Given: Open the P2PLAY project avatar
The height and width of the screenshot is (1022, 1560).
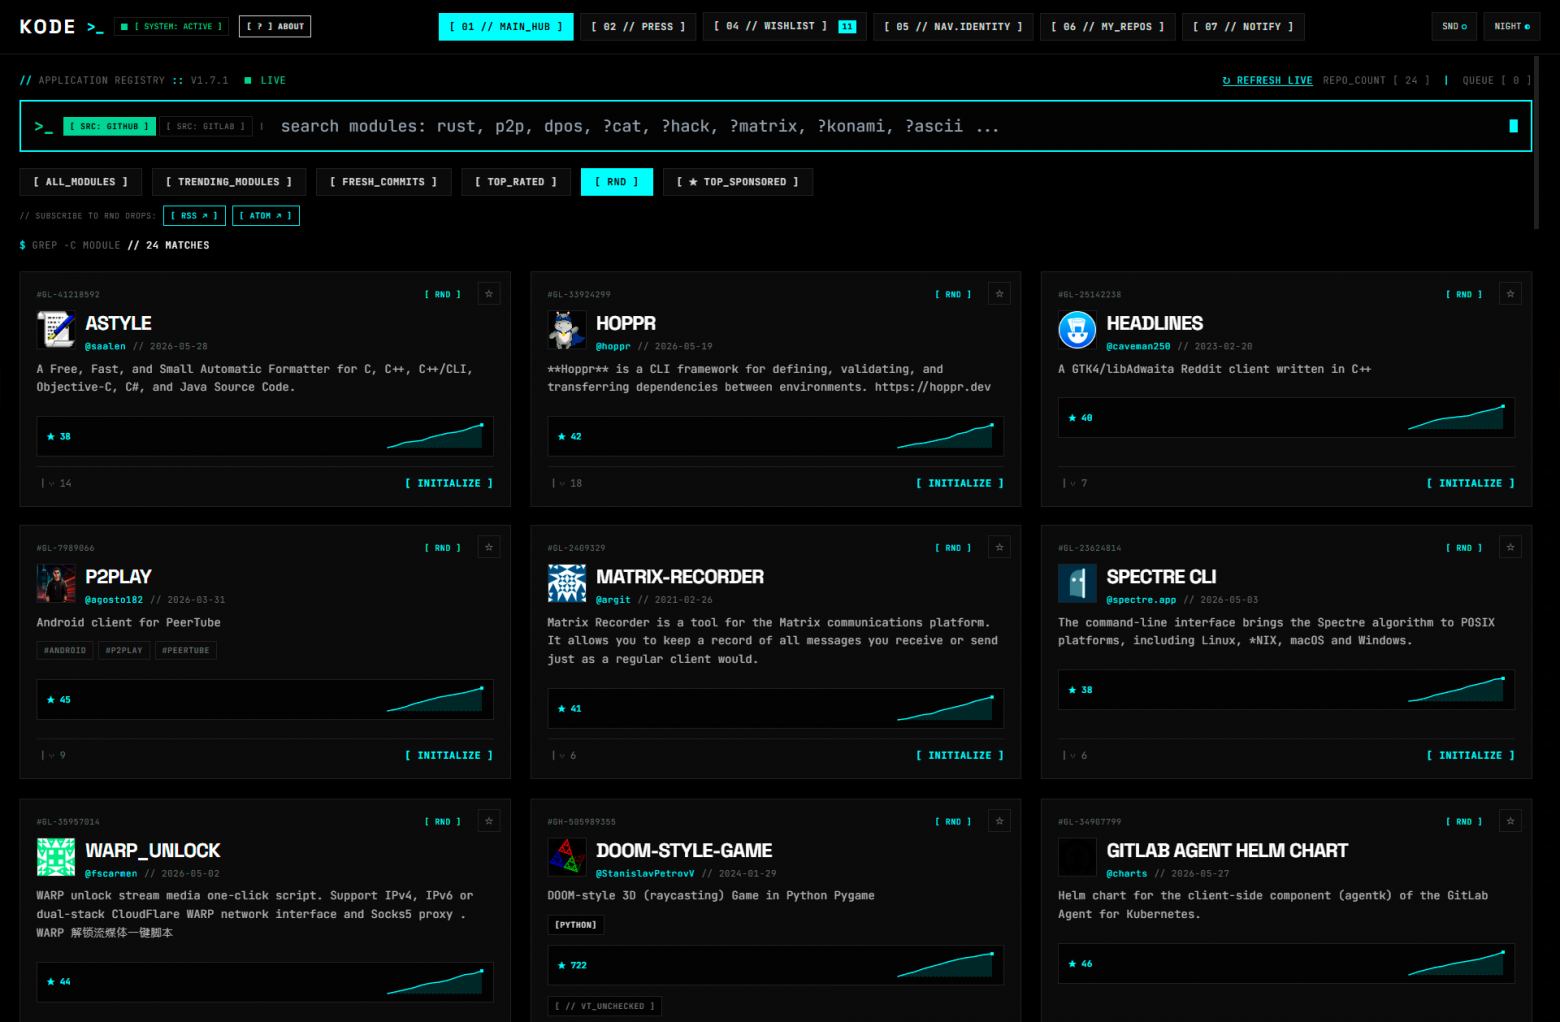Looking at the screenshot, I should (x=56, y=583).
